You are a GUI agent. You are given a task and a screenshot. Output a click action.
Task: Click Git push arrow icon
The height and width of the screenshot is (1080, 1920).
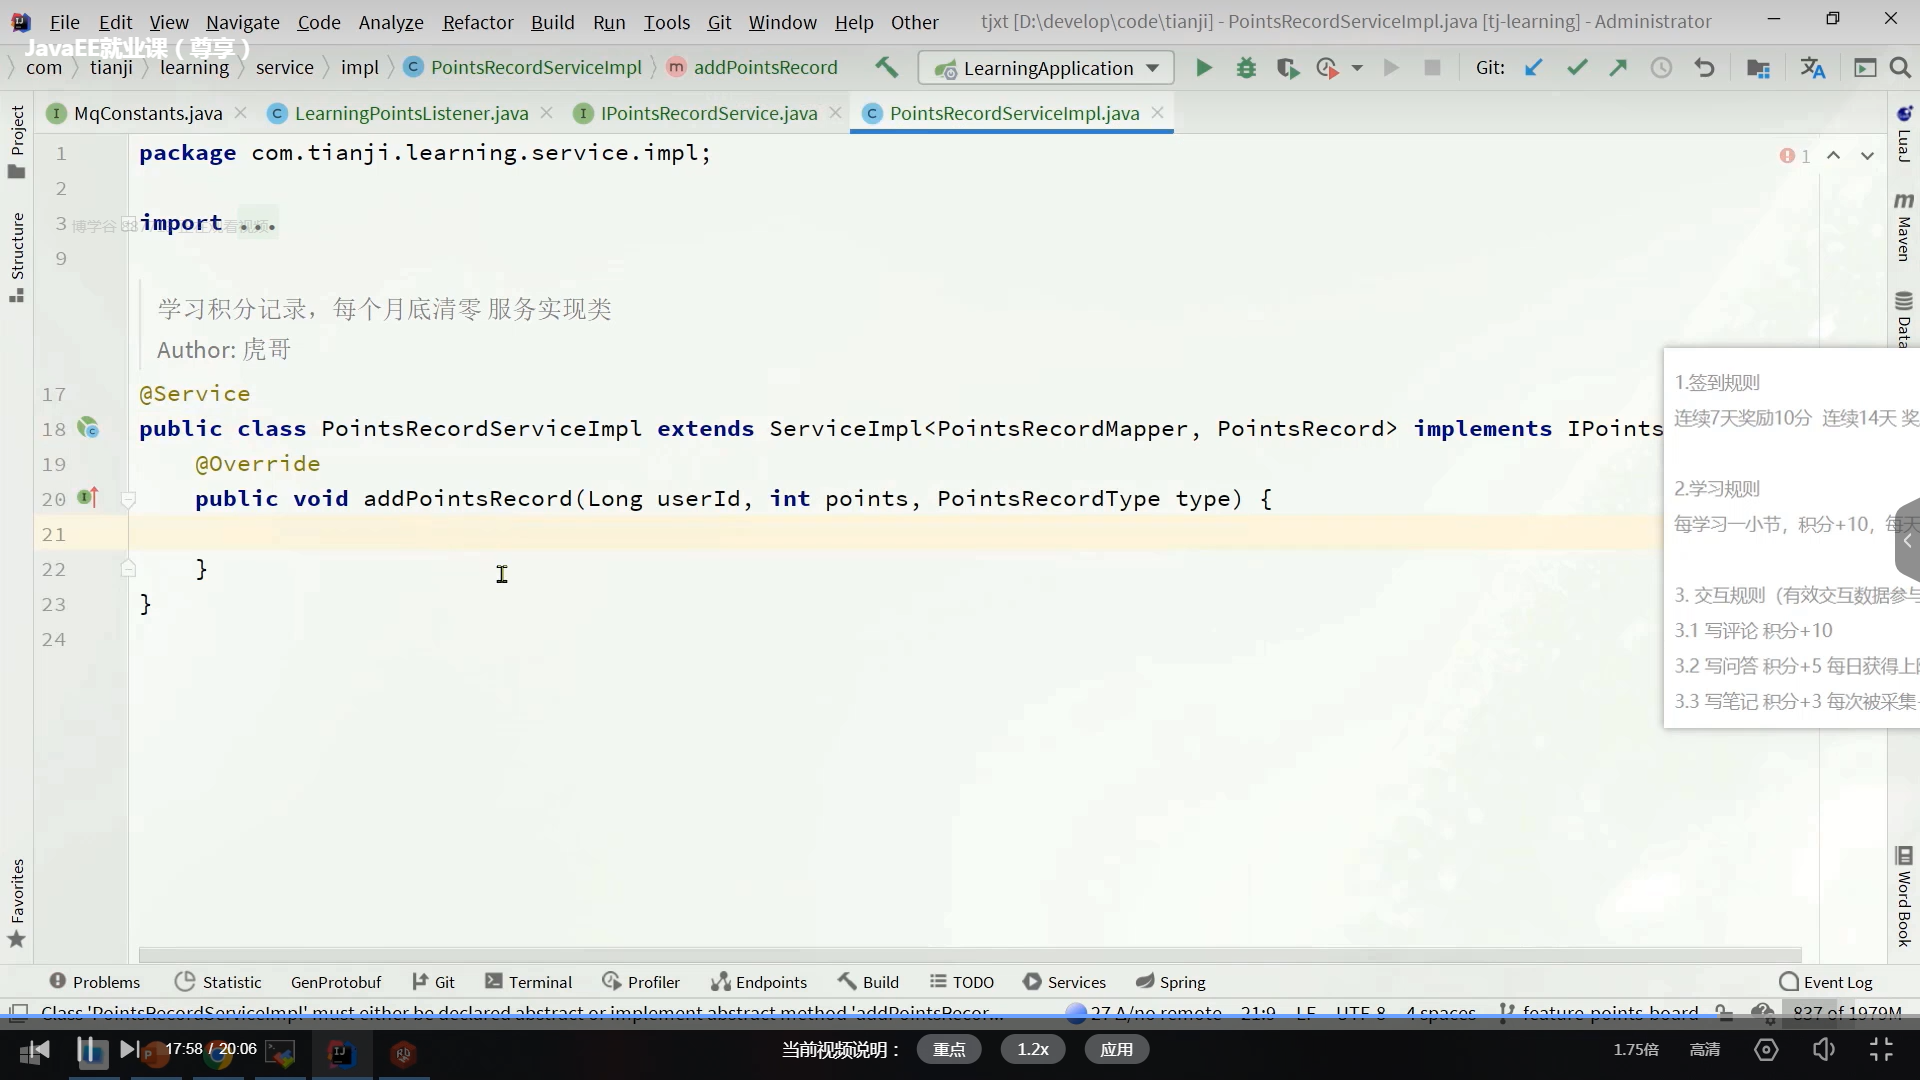[x=1618, y=68]
